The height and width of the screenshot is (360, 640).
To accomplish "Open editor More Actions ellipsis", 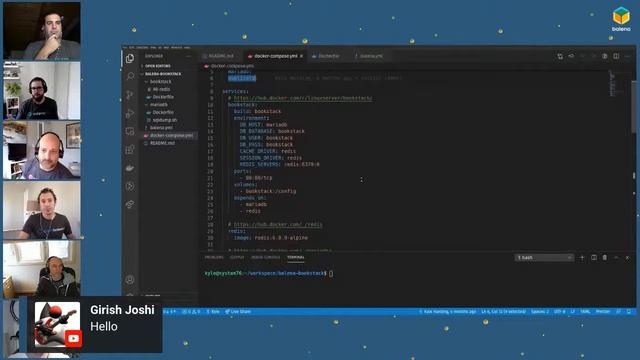I will [x=628, y=56].
